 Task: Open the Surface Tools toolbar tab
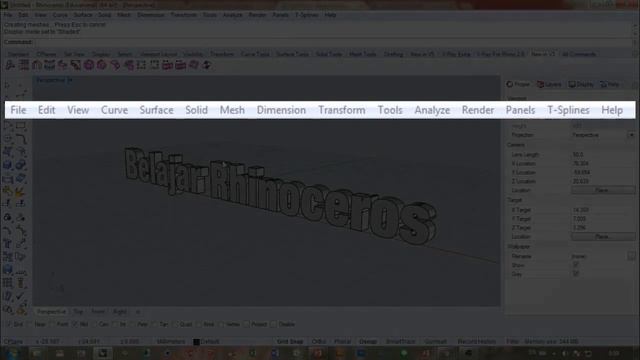point(292,54)
